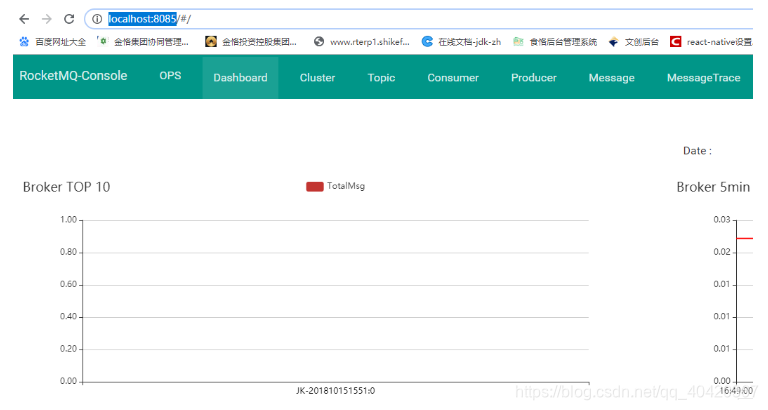Toggle the TotalMsg red legend swatch
The image size is (768, 410).
pos(315,187)
